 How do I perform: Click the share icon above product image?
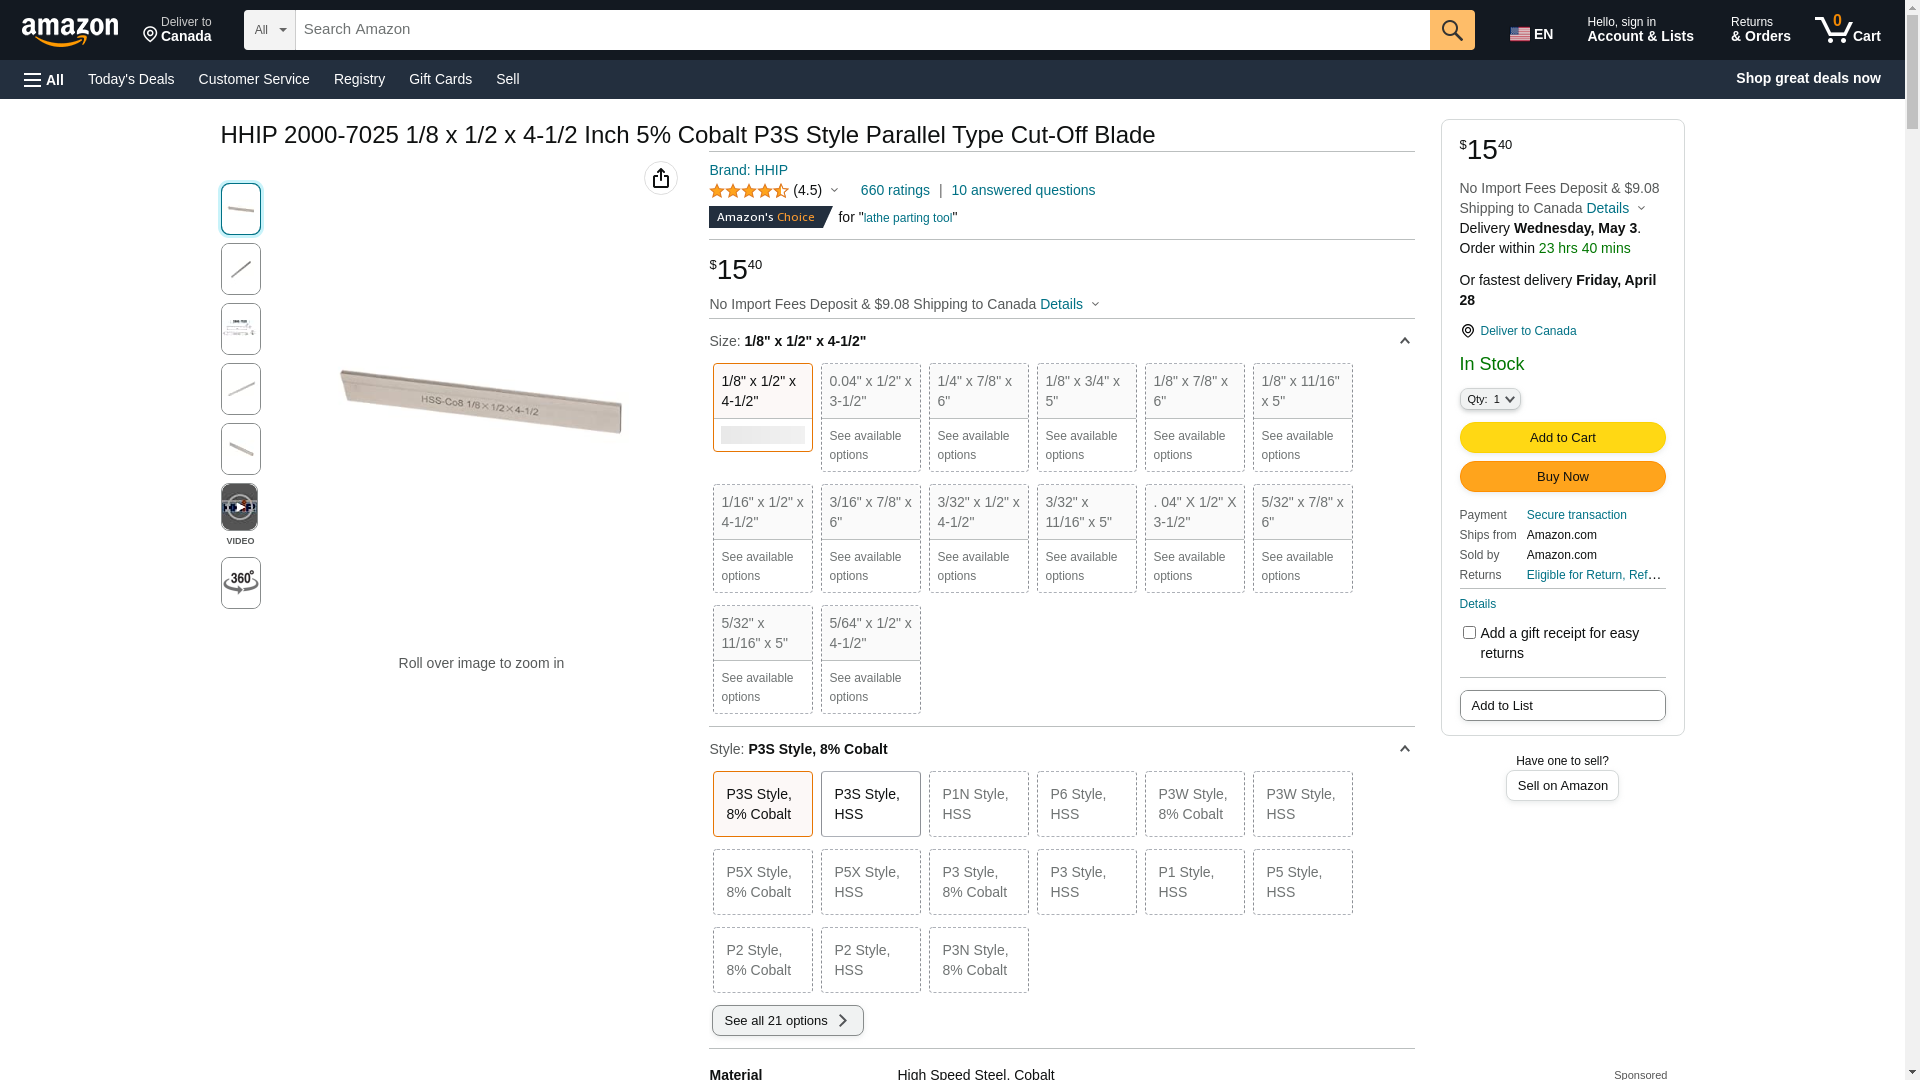pyautogui.click(x=661, y=178)
